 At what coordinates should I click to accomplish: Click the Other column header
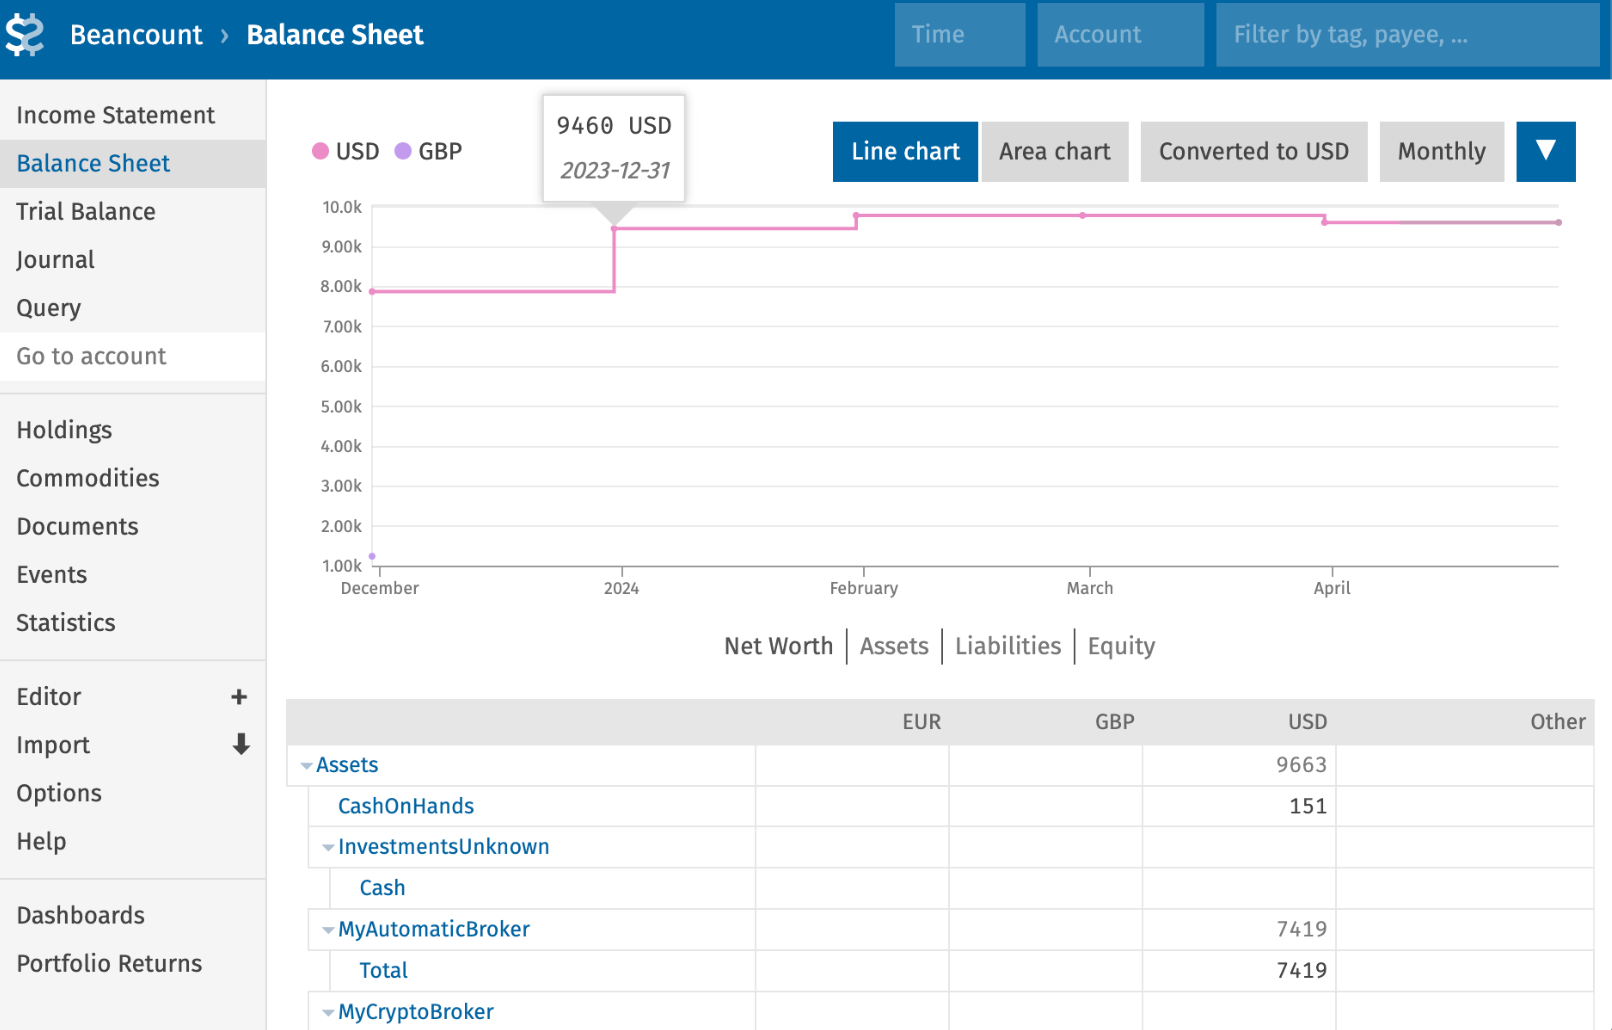point(1557,722)
